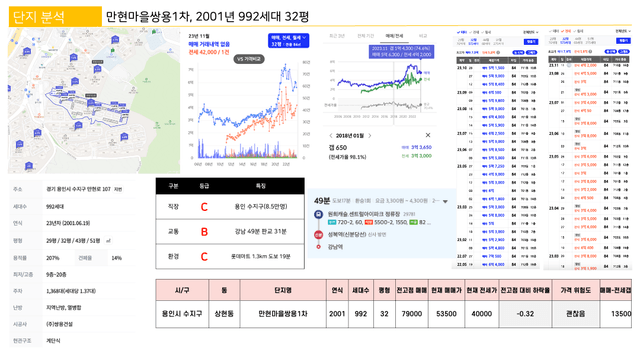
Task: Click the 2023.11 price tooltip on the chart
Action: pos(402,51)
